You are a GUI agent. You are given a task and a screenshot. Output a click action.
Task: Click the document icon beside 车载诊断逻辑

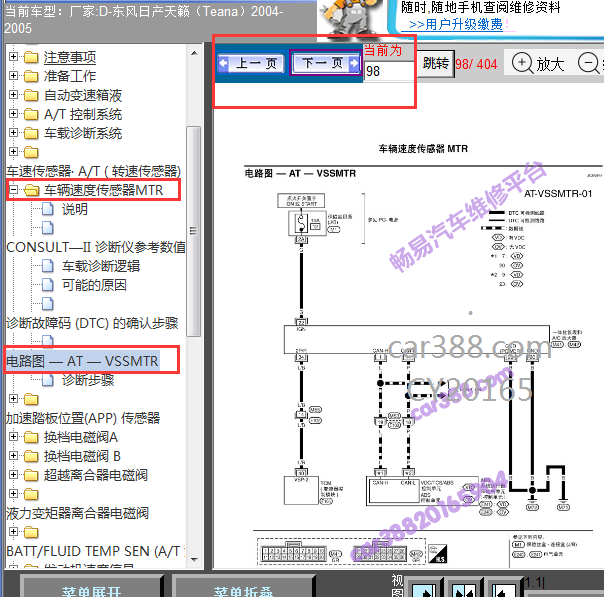pos(47,266)
